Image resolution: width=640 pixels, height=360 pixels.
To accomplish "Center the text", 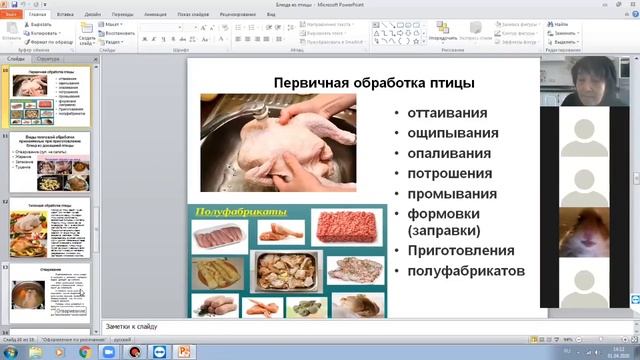I will [247, 39].
